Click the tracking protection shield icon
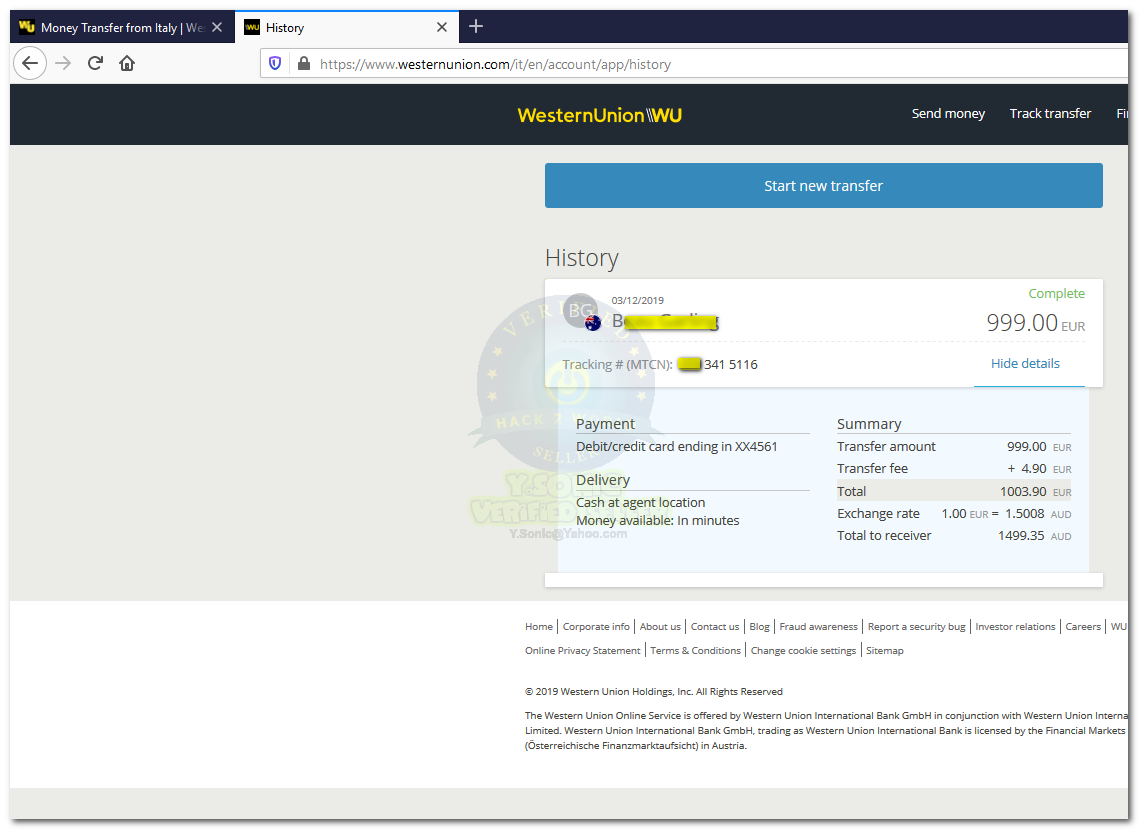 (275, 64)
